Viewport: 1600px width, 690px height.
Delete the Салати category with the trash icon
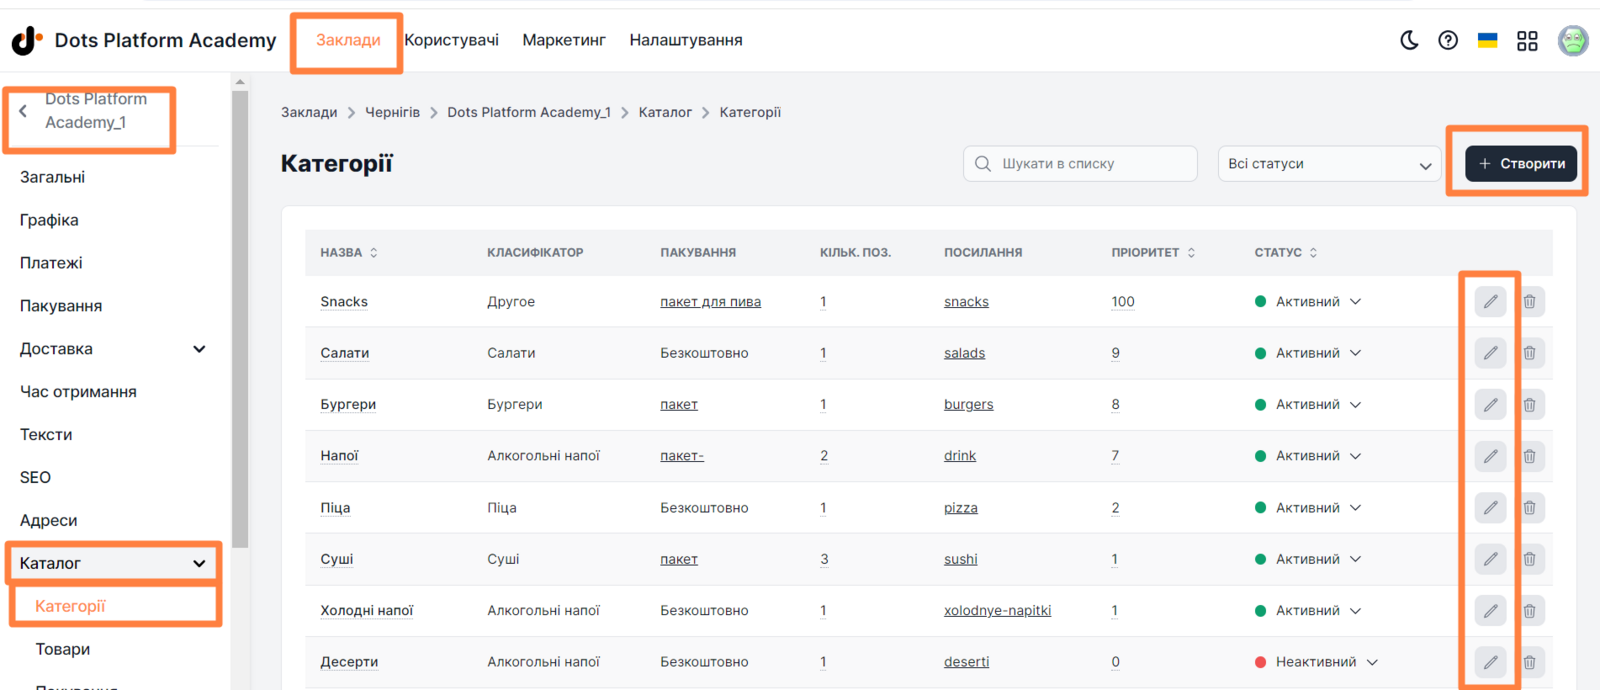click(1529, 353)
